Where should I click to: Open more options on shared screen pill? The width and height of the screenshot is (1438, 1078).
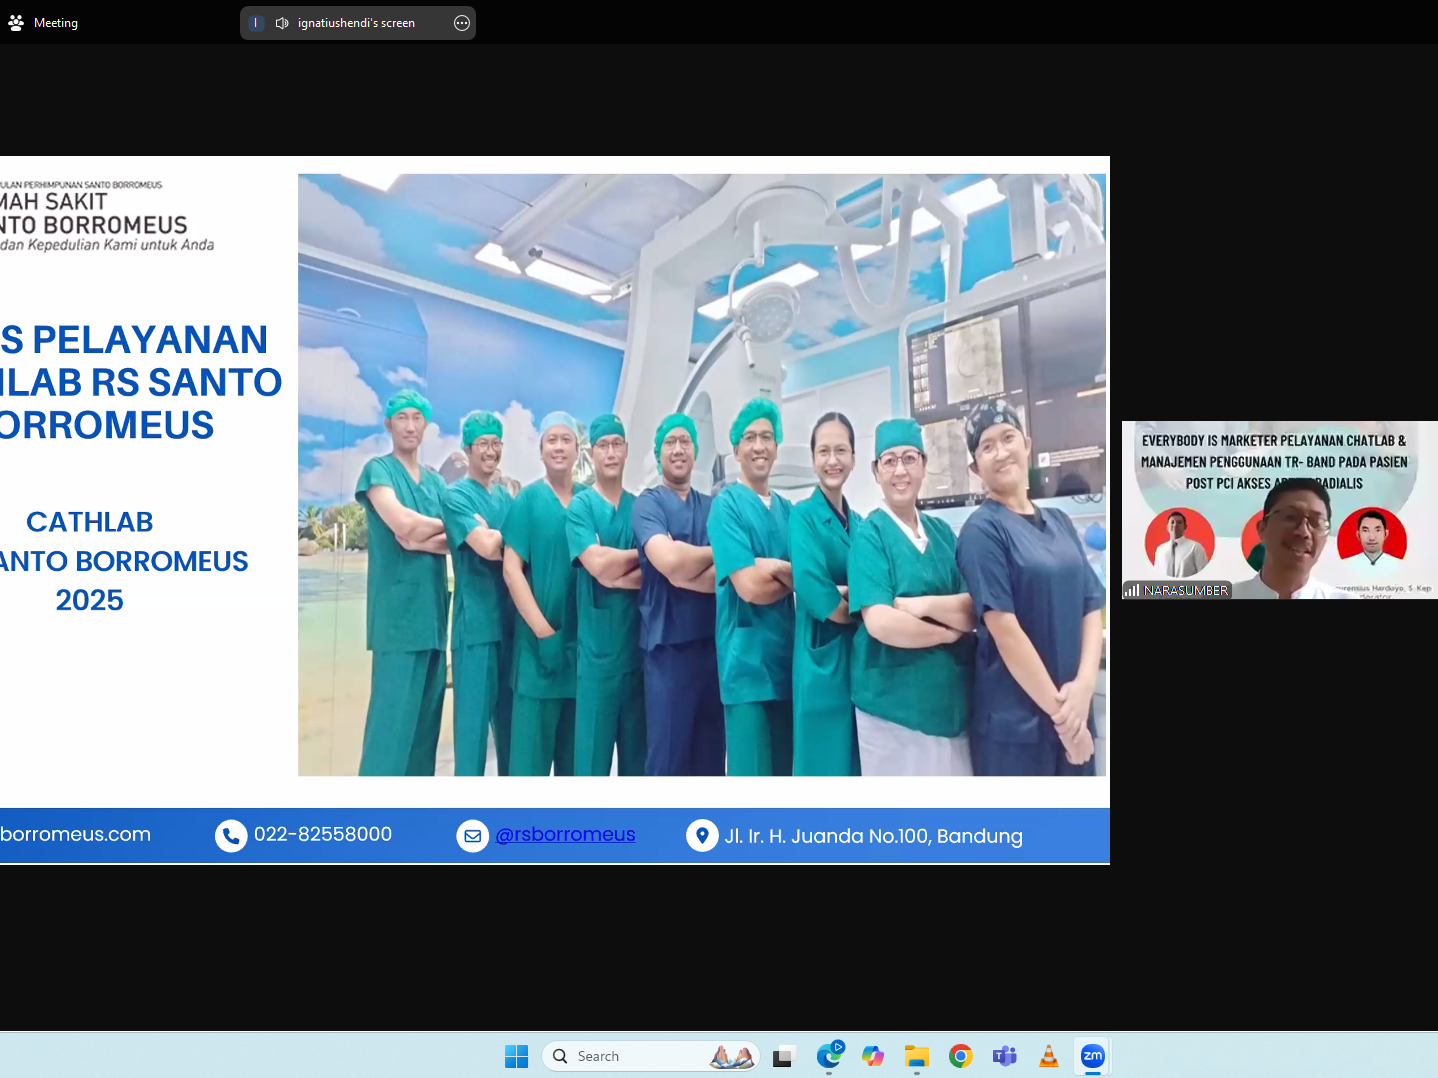pyautogui.click(x=461, y=23)
